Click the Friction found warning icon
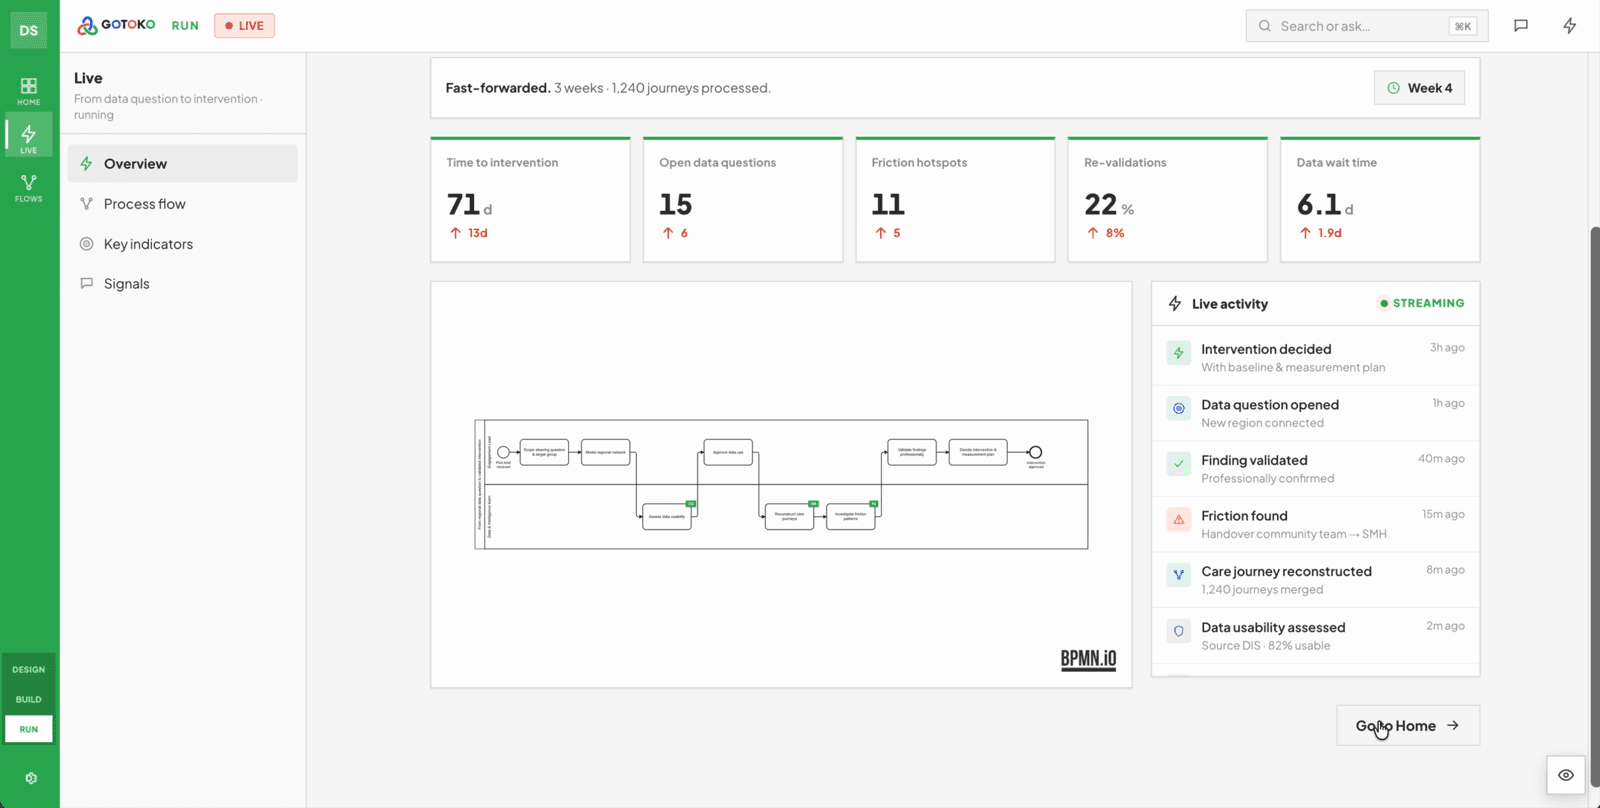The image size is (1600, 808). (1179, 520)
